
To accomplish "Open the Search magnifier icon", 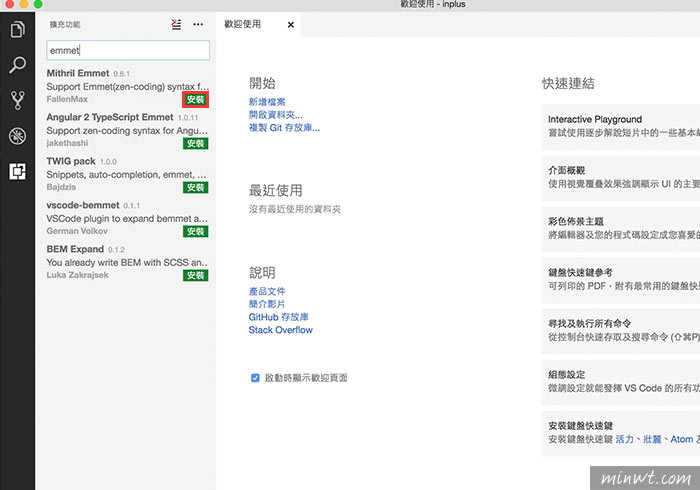I will pos(17,65).
